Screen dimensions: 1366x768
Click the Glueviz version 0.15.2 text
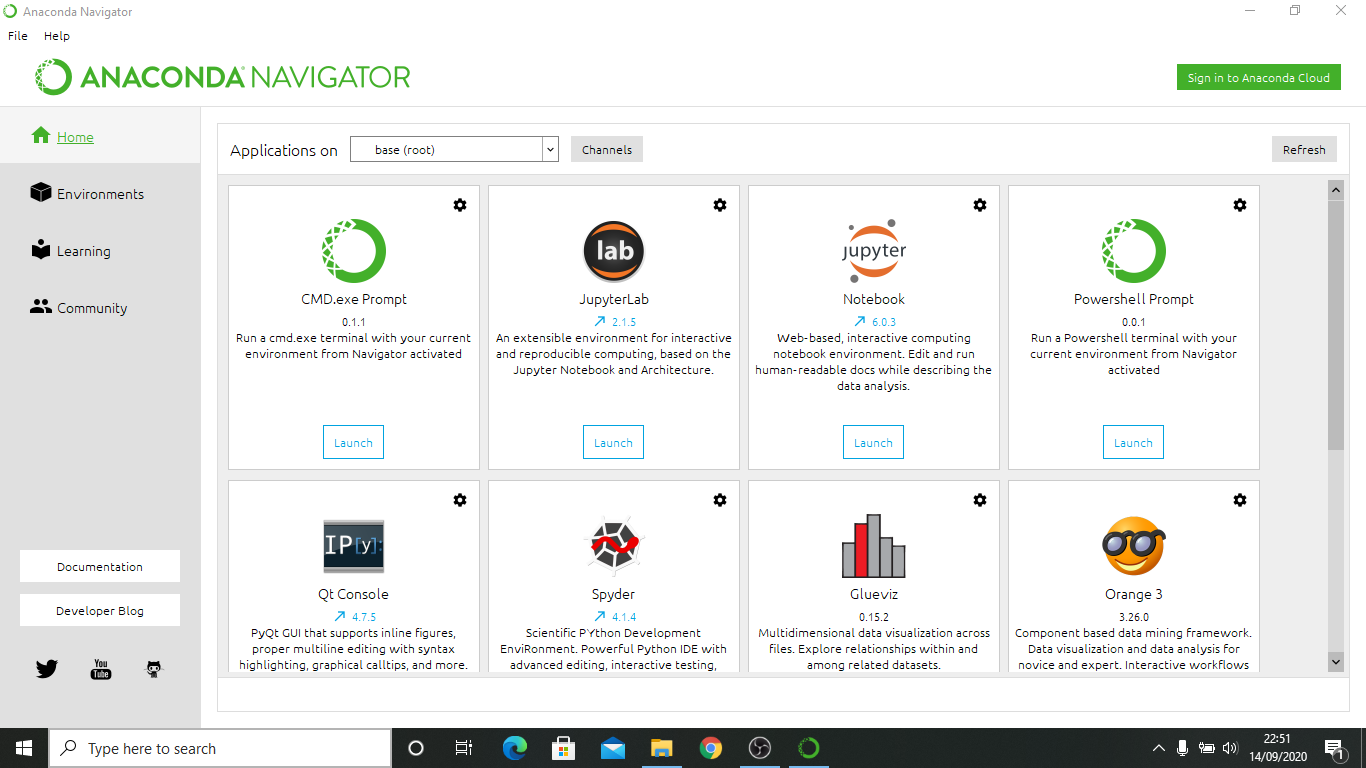coord(874,617)
